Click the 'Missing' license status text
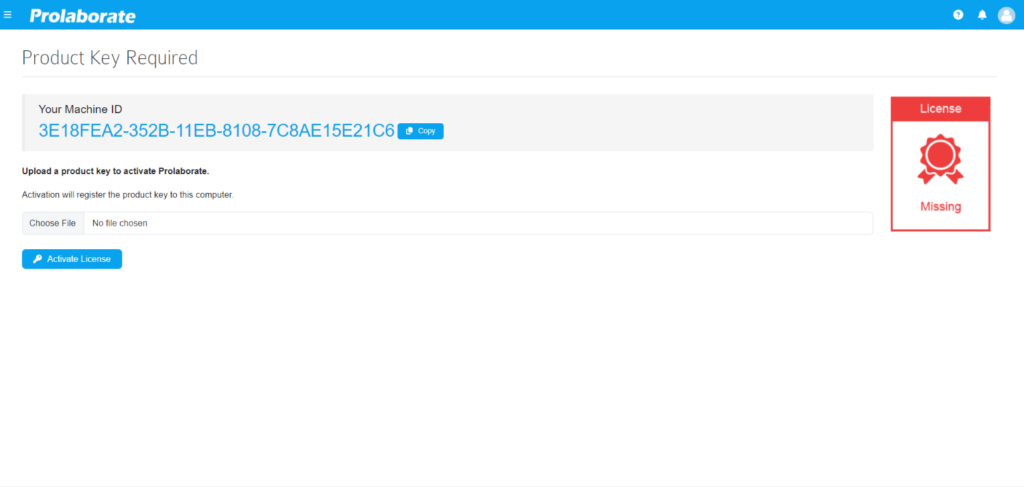Screen dimensions: 1024x487 (940, 207)
